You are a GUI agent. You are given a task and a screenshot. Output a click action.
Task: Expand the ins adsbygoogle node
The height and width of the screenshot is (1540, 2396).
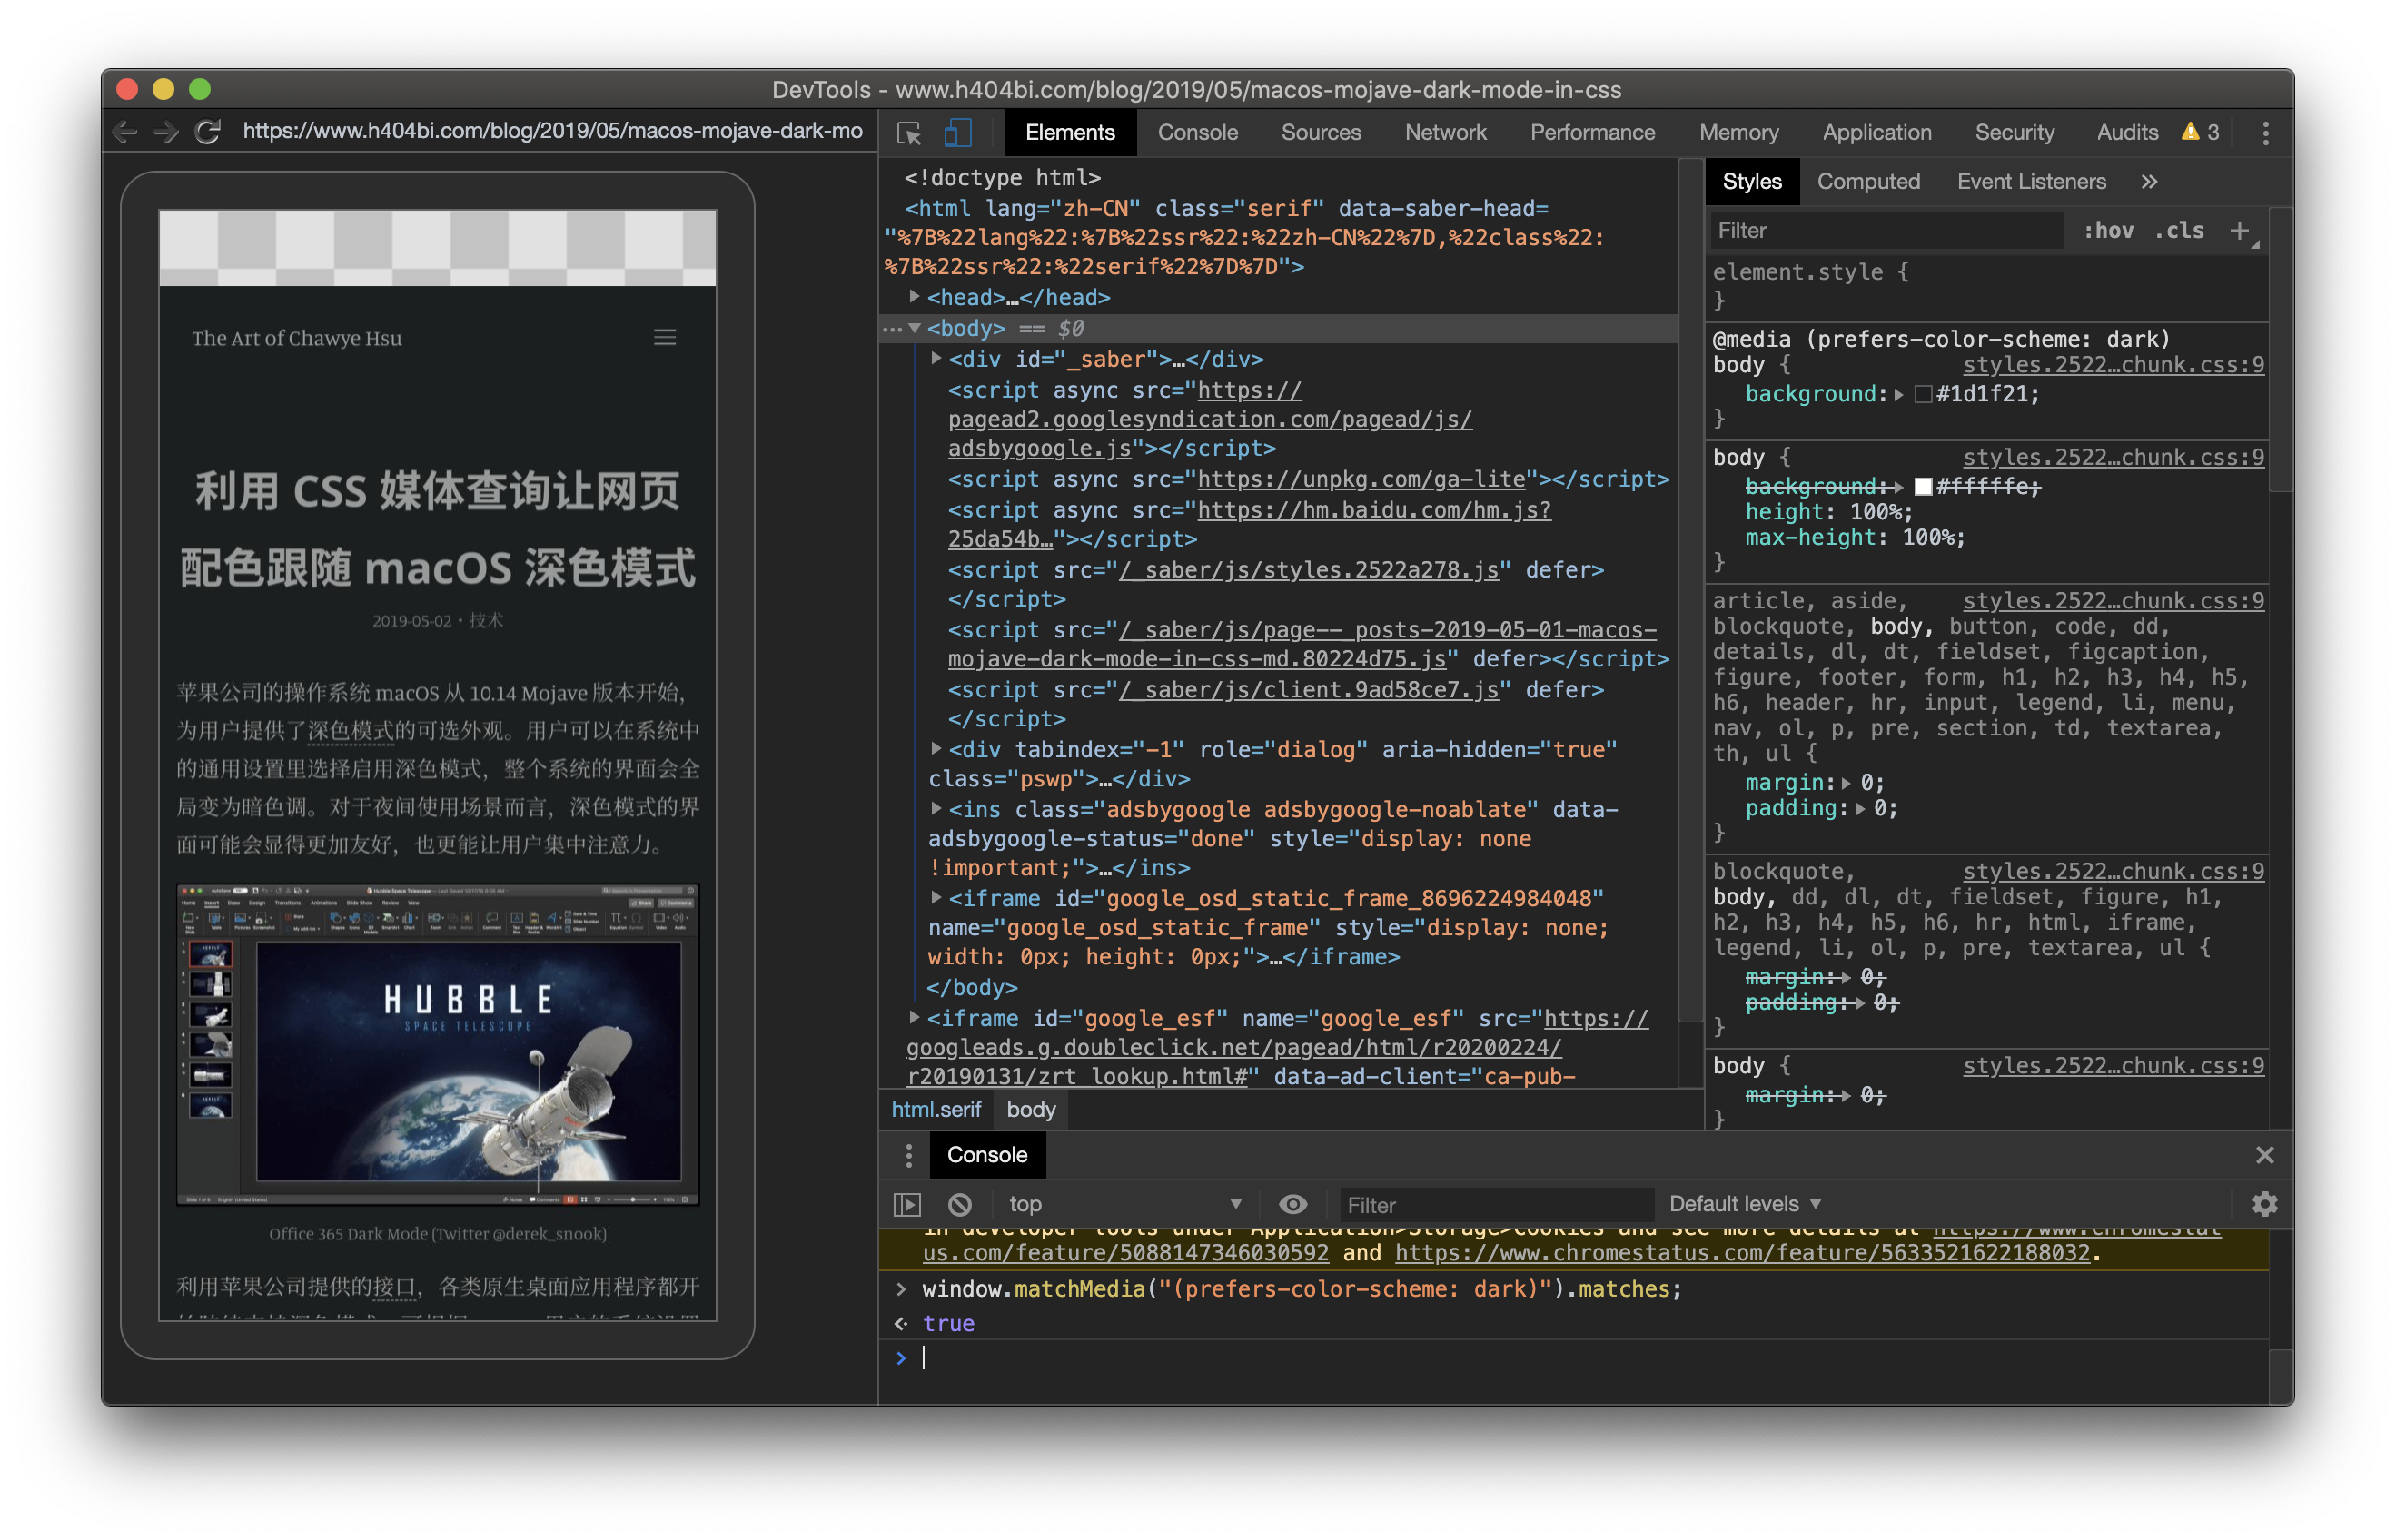[x=936, y=808]
